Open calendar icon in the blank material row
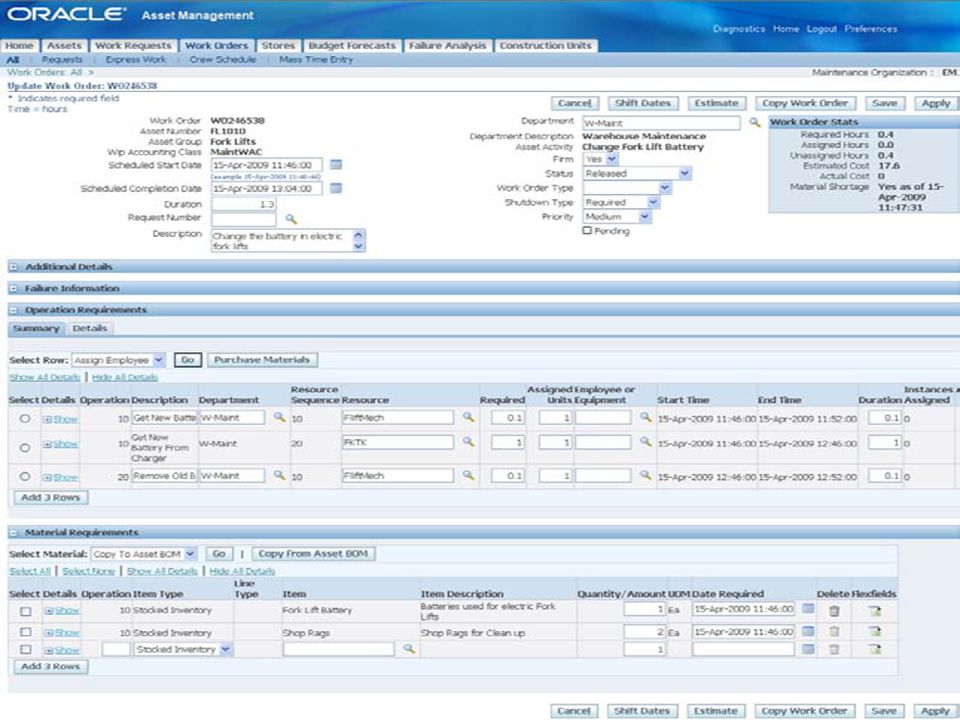This screenshot has width=960, height=720. [x=808, y=649]
